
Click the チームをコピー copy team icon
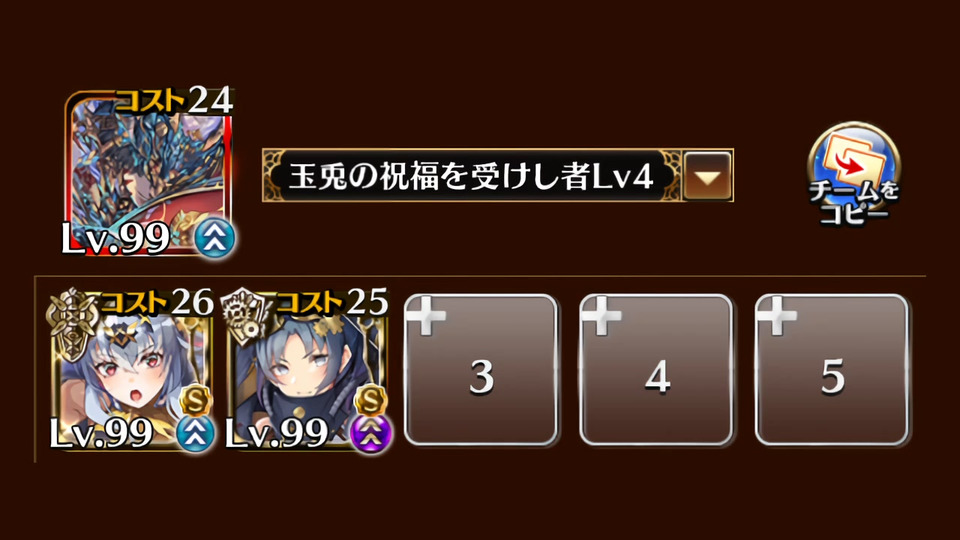853,173
